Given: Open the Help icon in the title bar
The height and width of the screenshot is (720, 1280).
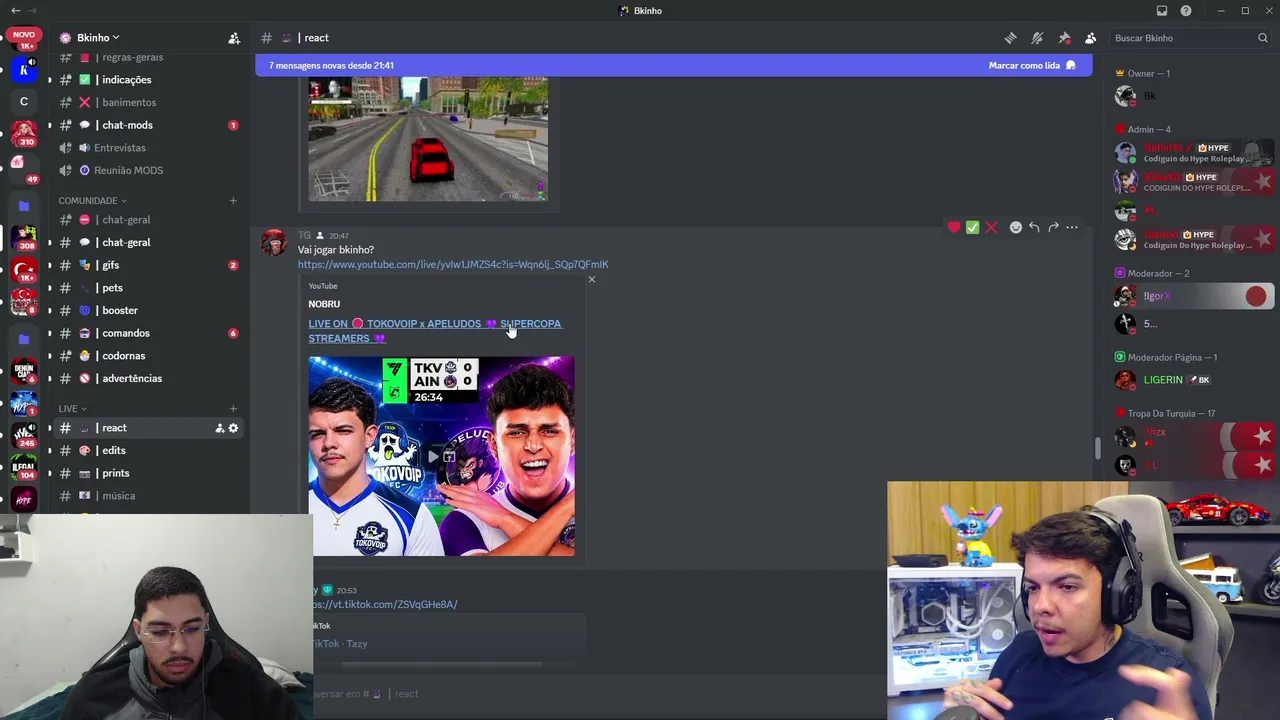Looking at the screenshot, I should pos(1186,11).
